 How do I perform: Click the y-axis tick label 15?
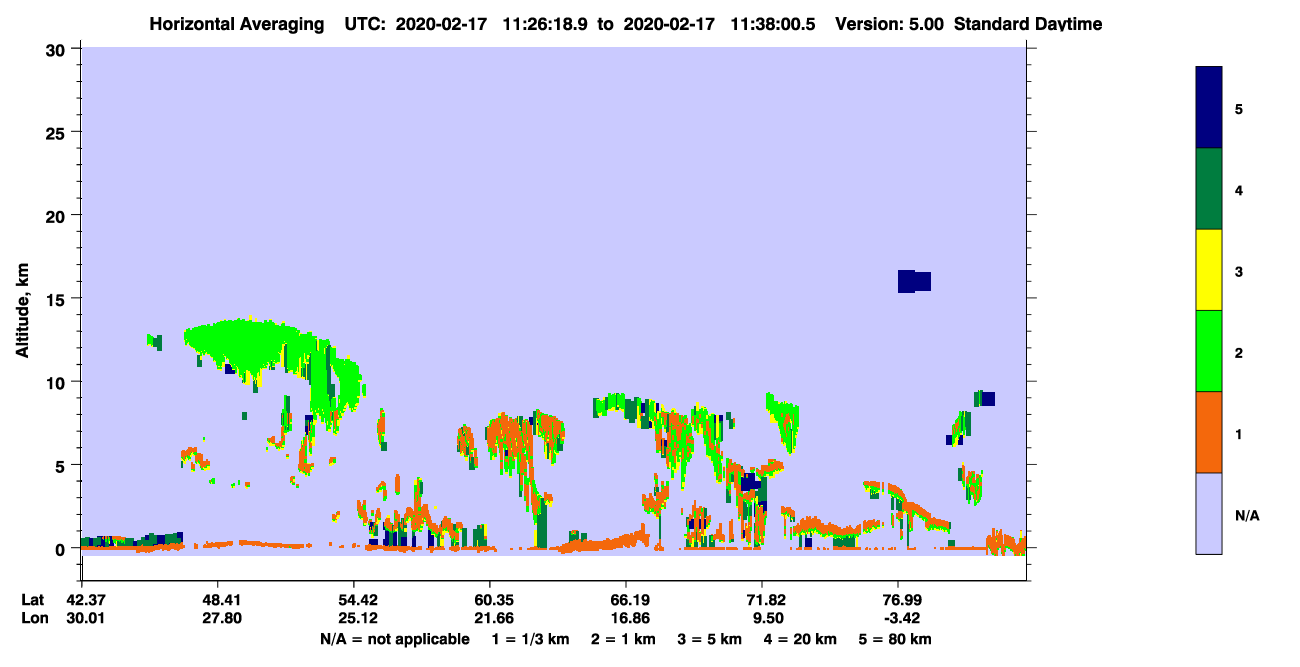click(57, 299)
